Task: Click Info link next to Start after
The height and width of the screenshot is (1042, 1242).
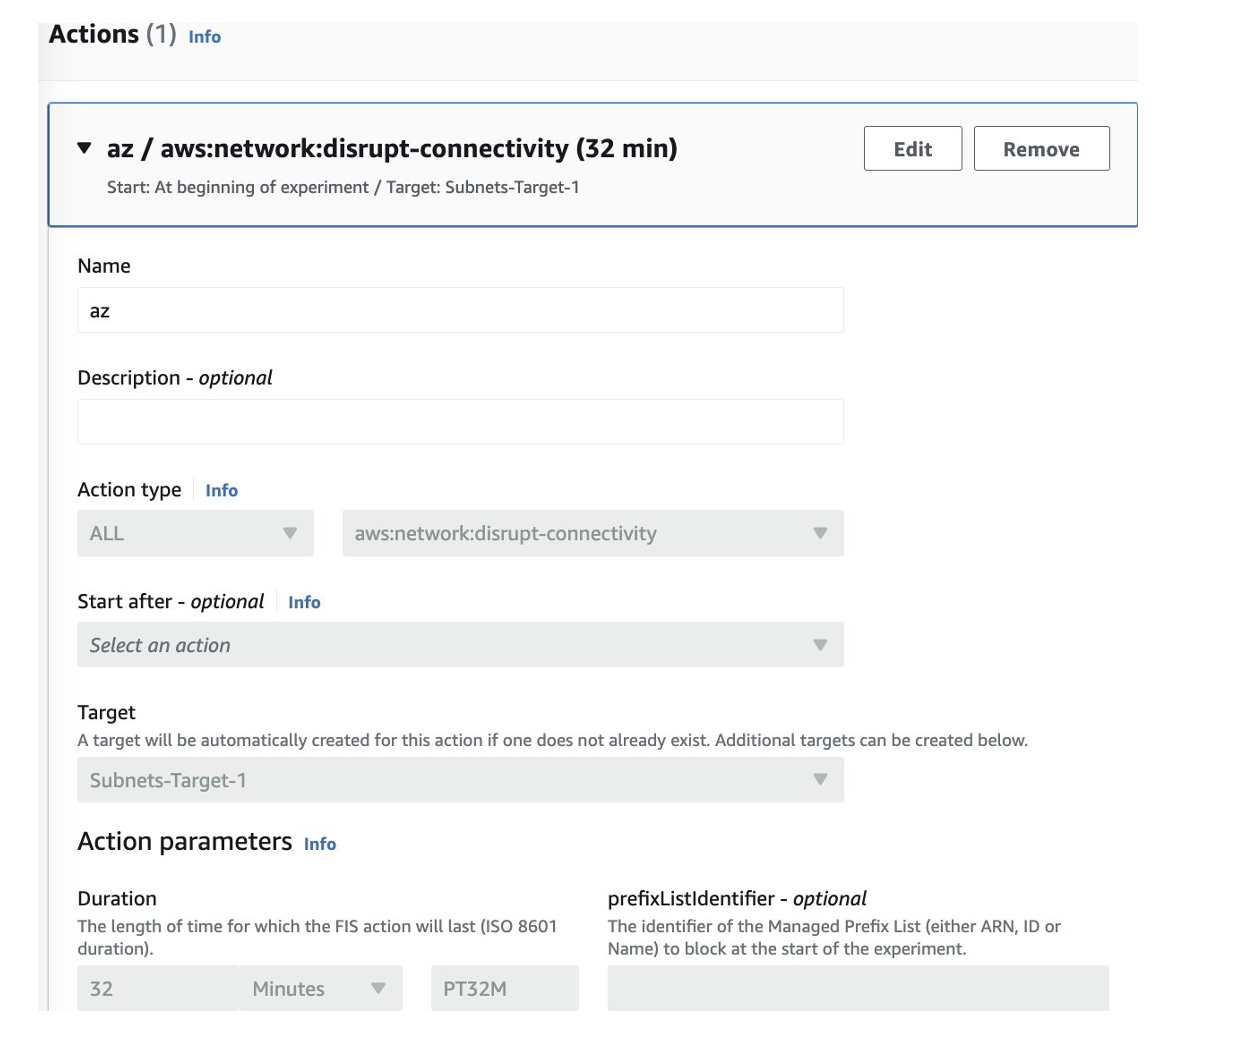Action: tap(304, 602)
